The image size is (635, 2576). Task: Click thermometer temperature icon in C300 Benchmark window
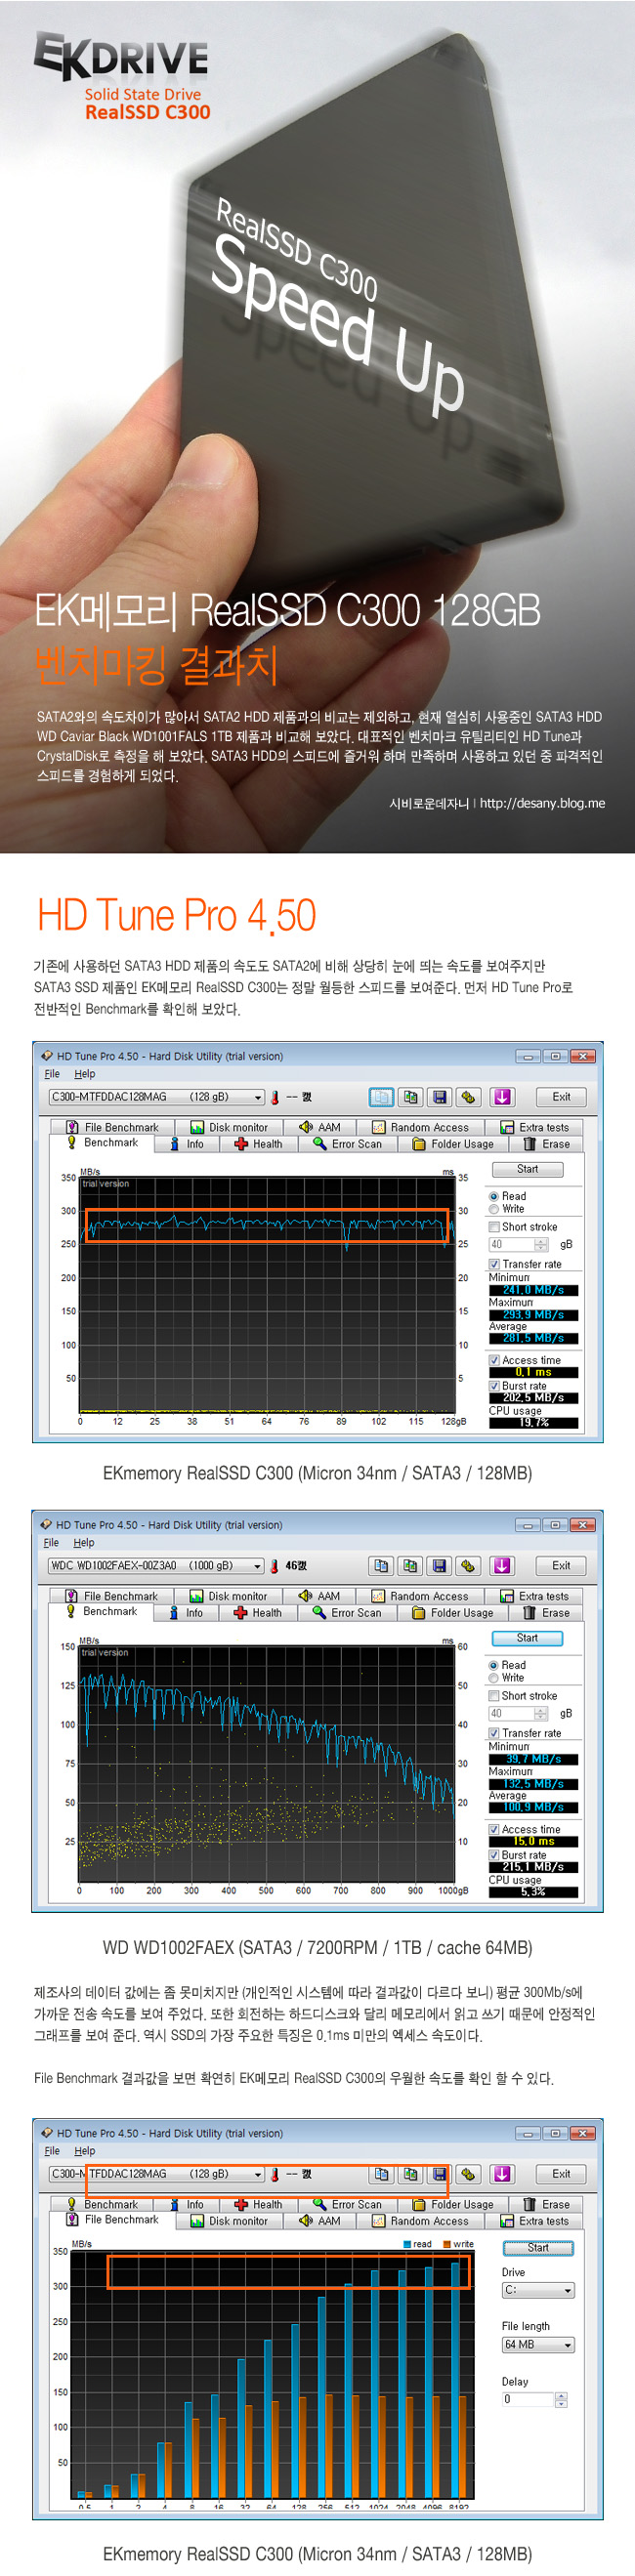click(275, 1097)
